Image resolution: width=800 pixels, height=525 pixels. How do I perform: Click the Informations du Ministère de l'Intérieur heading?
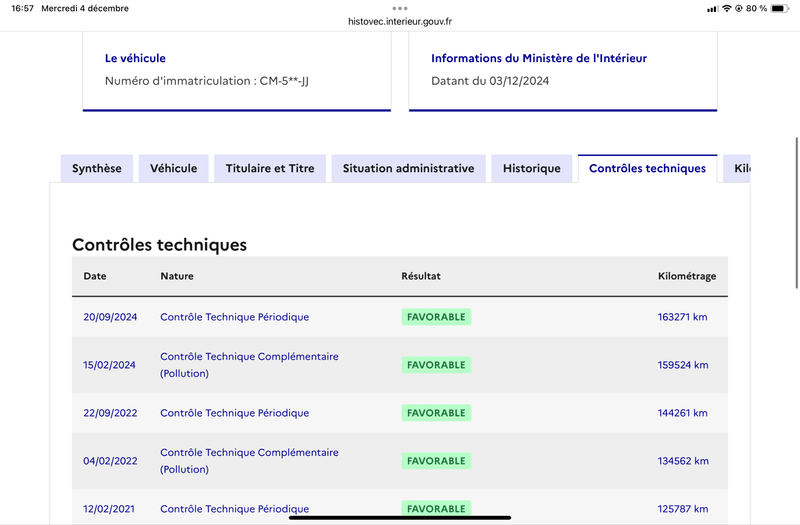click(x=539, y=58)
